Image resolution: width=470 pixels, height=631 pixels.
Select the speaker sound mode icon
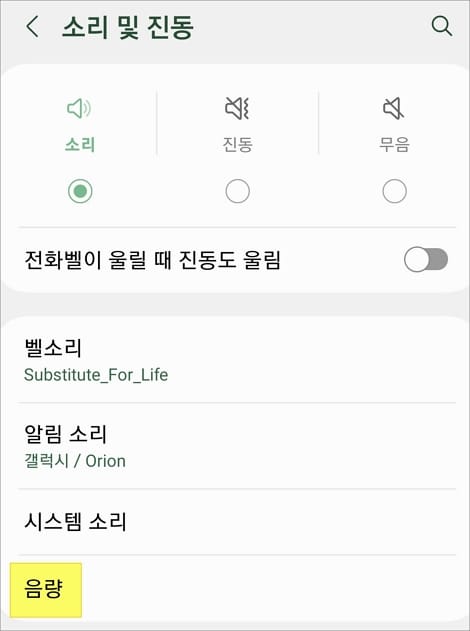point(79,108)
